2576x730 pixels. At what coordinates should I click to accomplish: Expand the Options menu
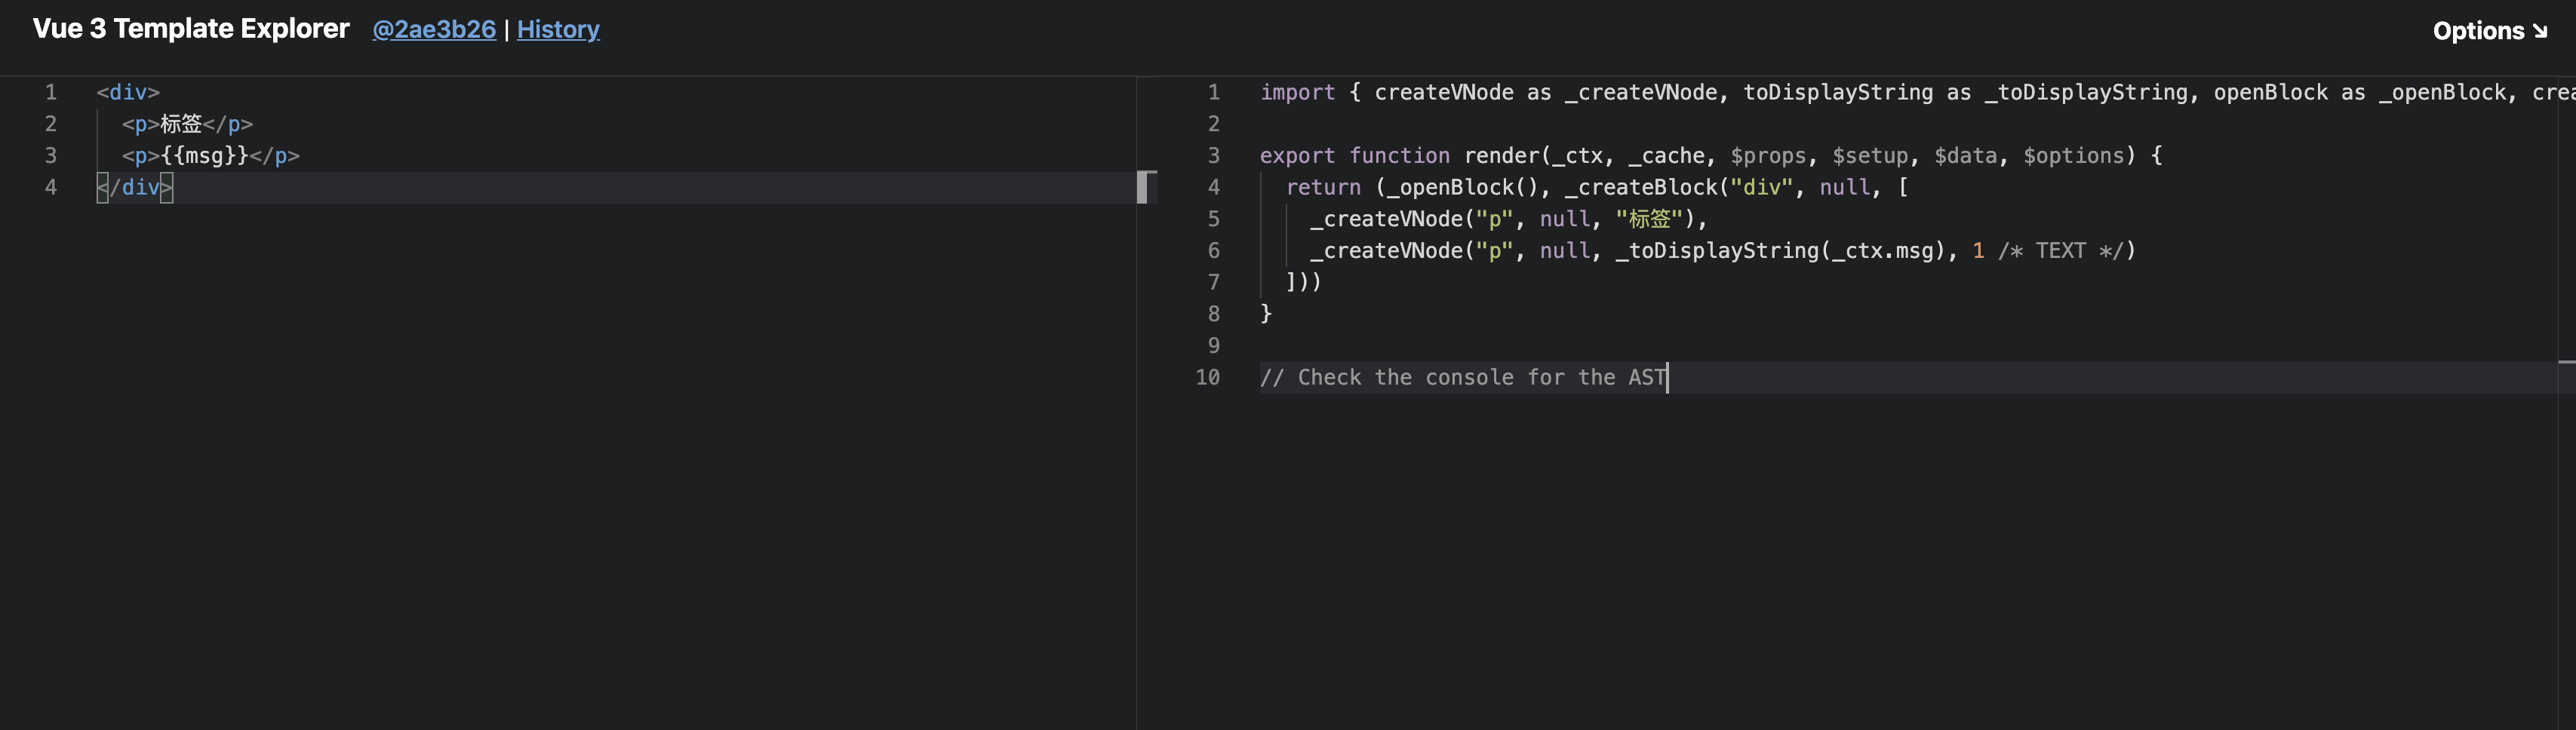click(x=2490, y=31)
